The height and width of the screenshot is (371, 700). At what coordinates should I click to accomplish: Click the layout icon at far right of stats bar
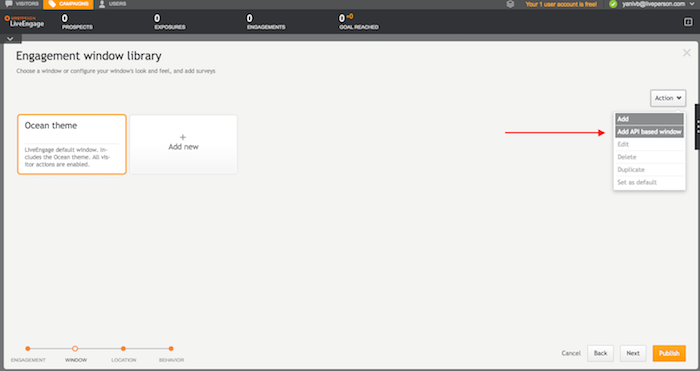tap(688, 22)
